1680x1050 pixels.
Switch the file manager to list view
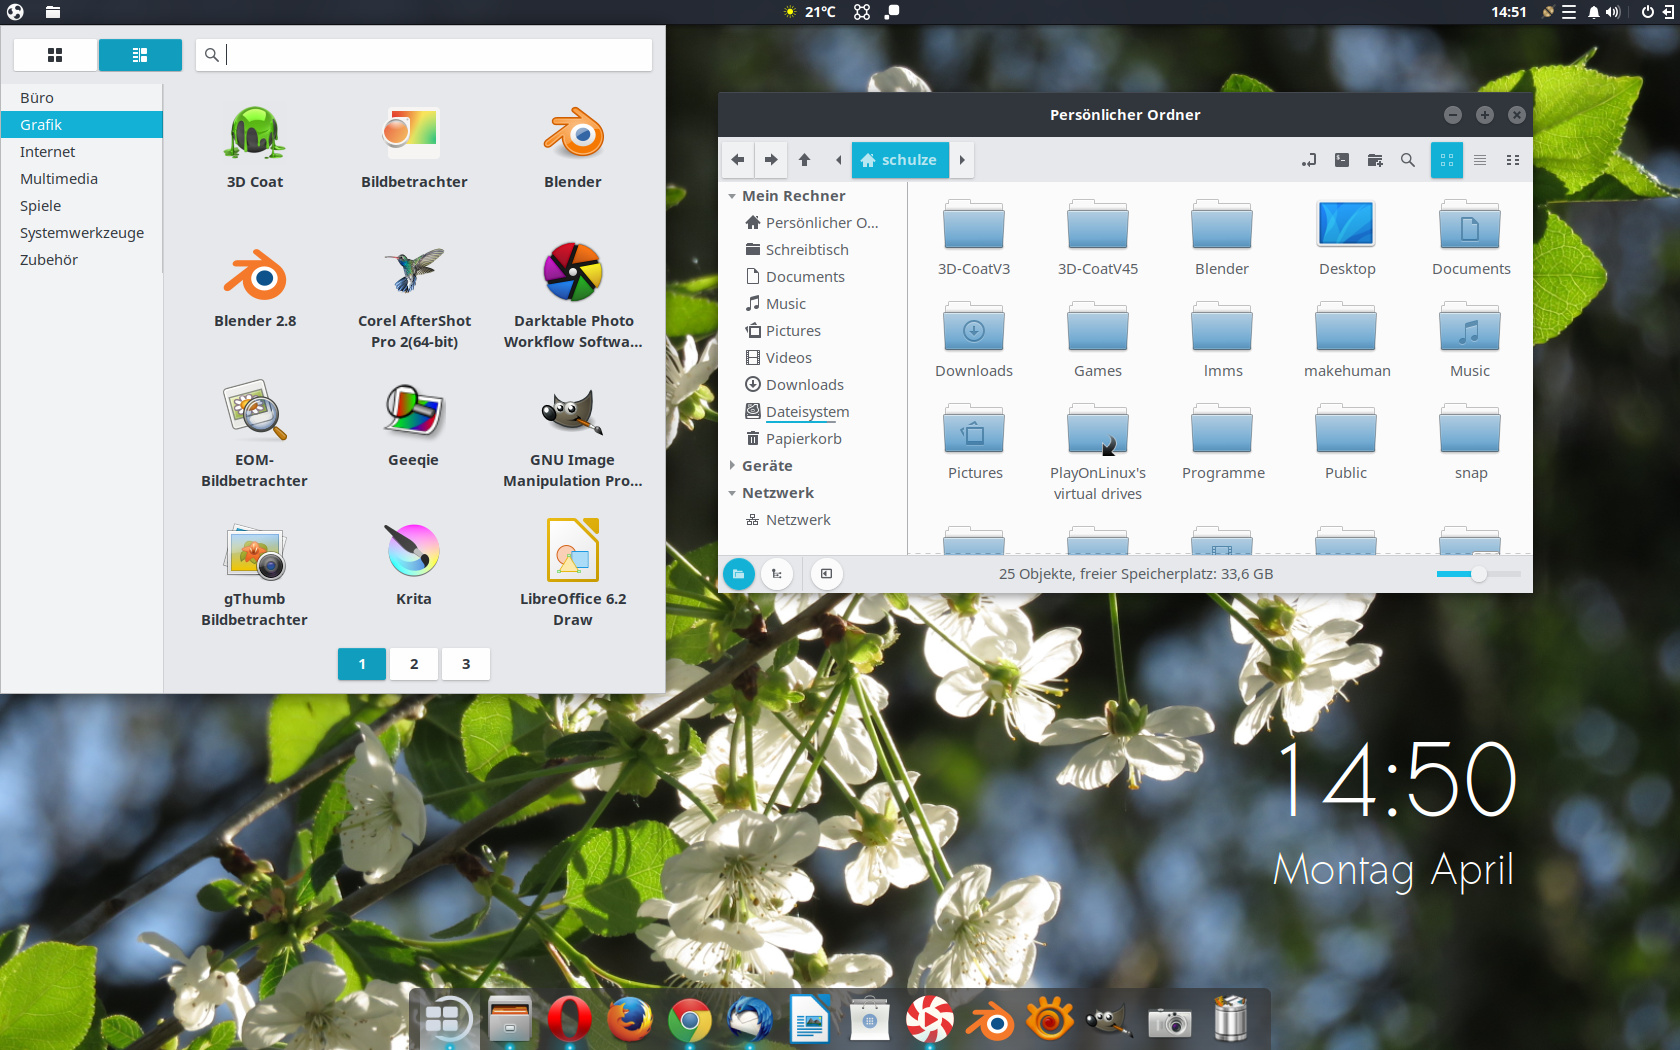pos(1480,160)
